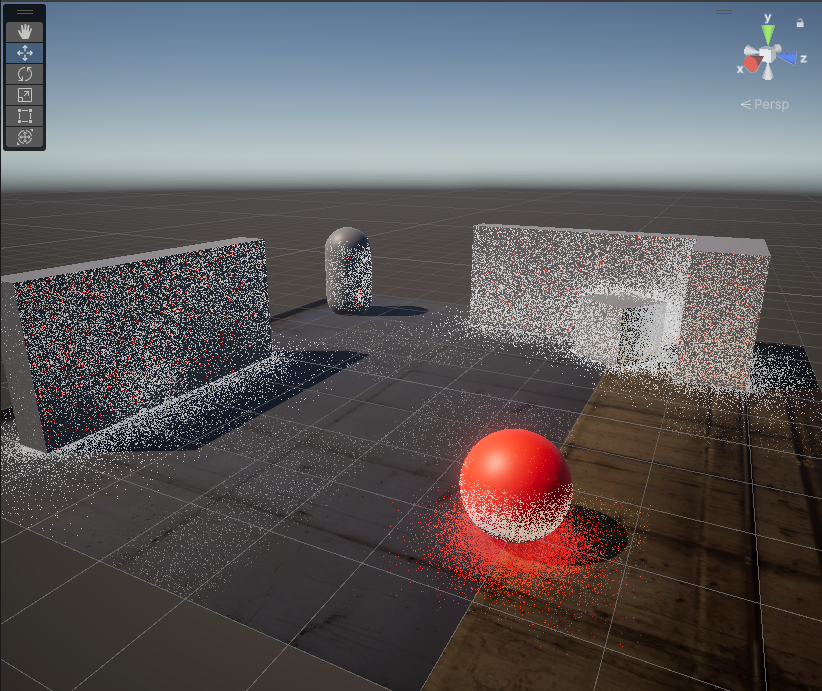Viewport: 822px width, 691px height.
Task: Select the Rotate tool
Action: click(24, 73)
